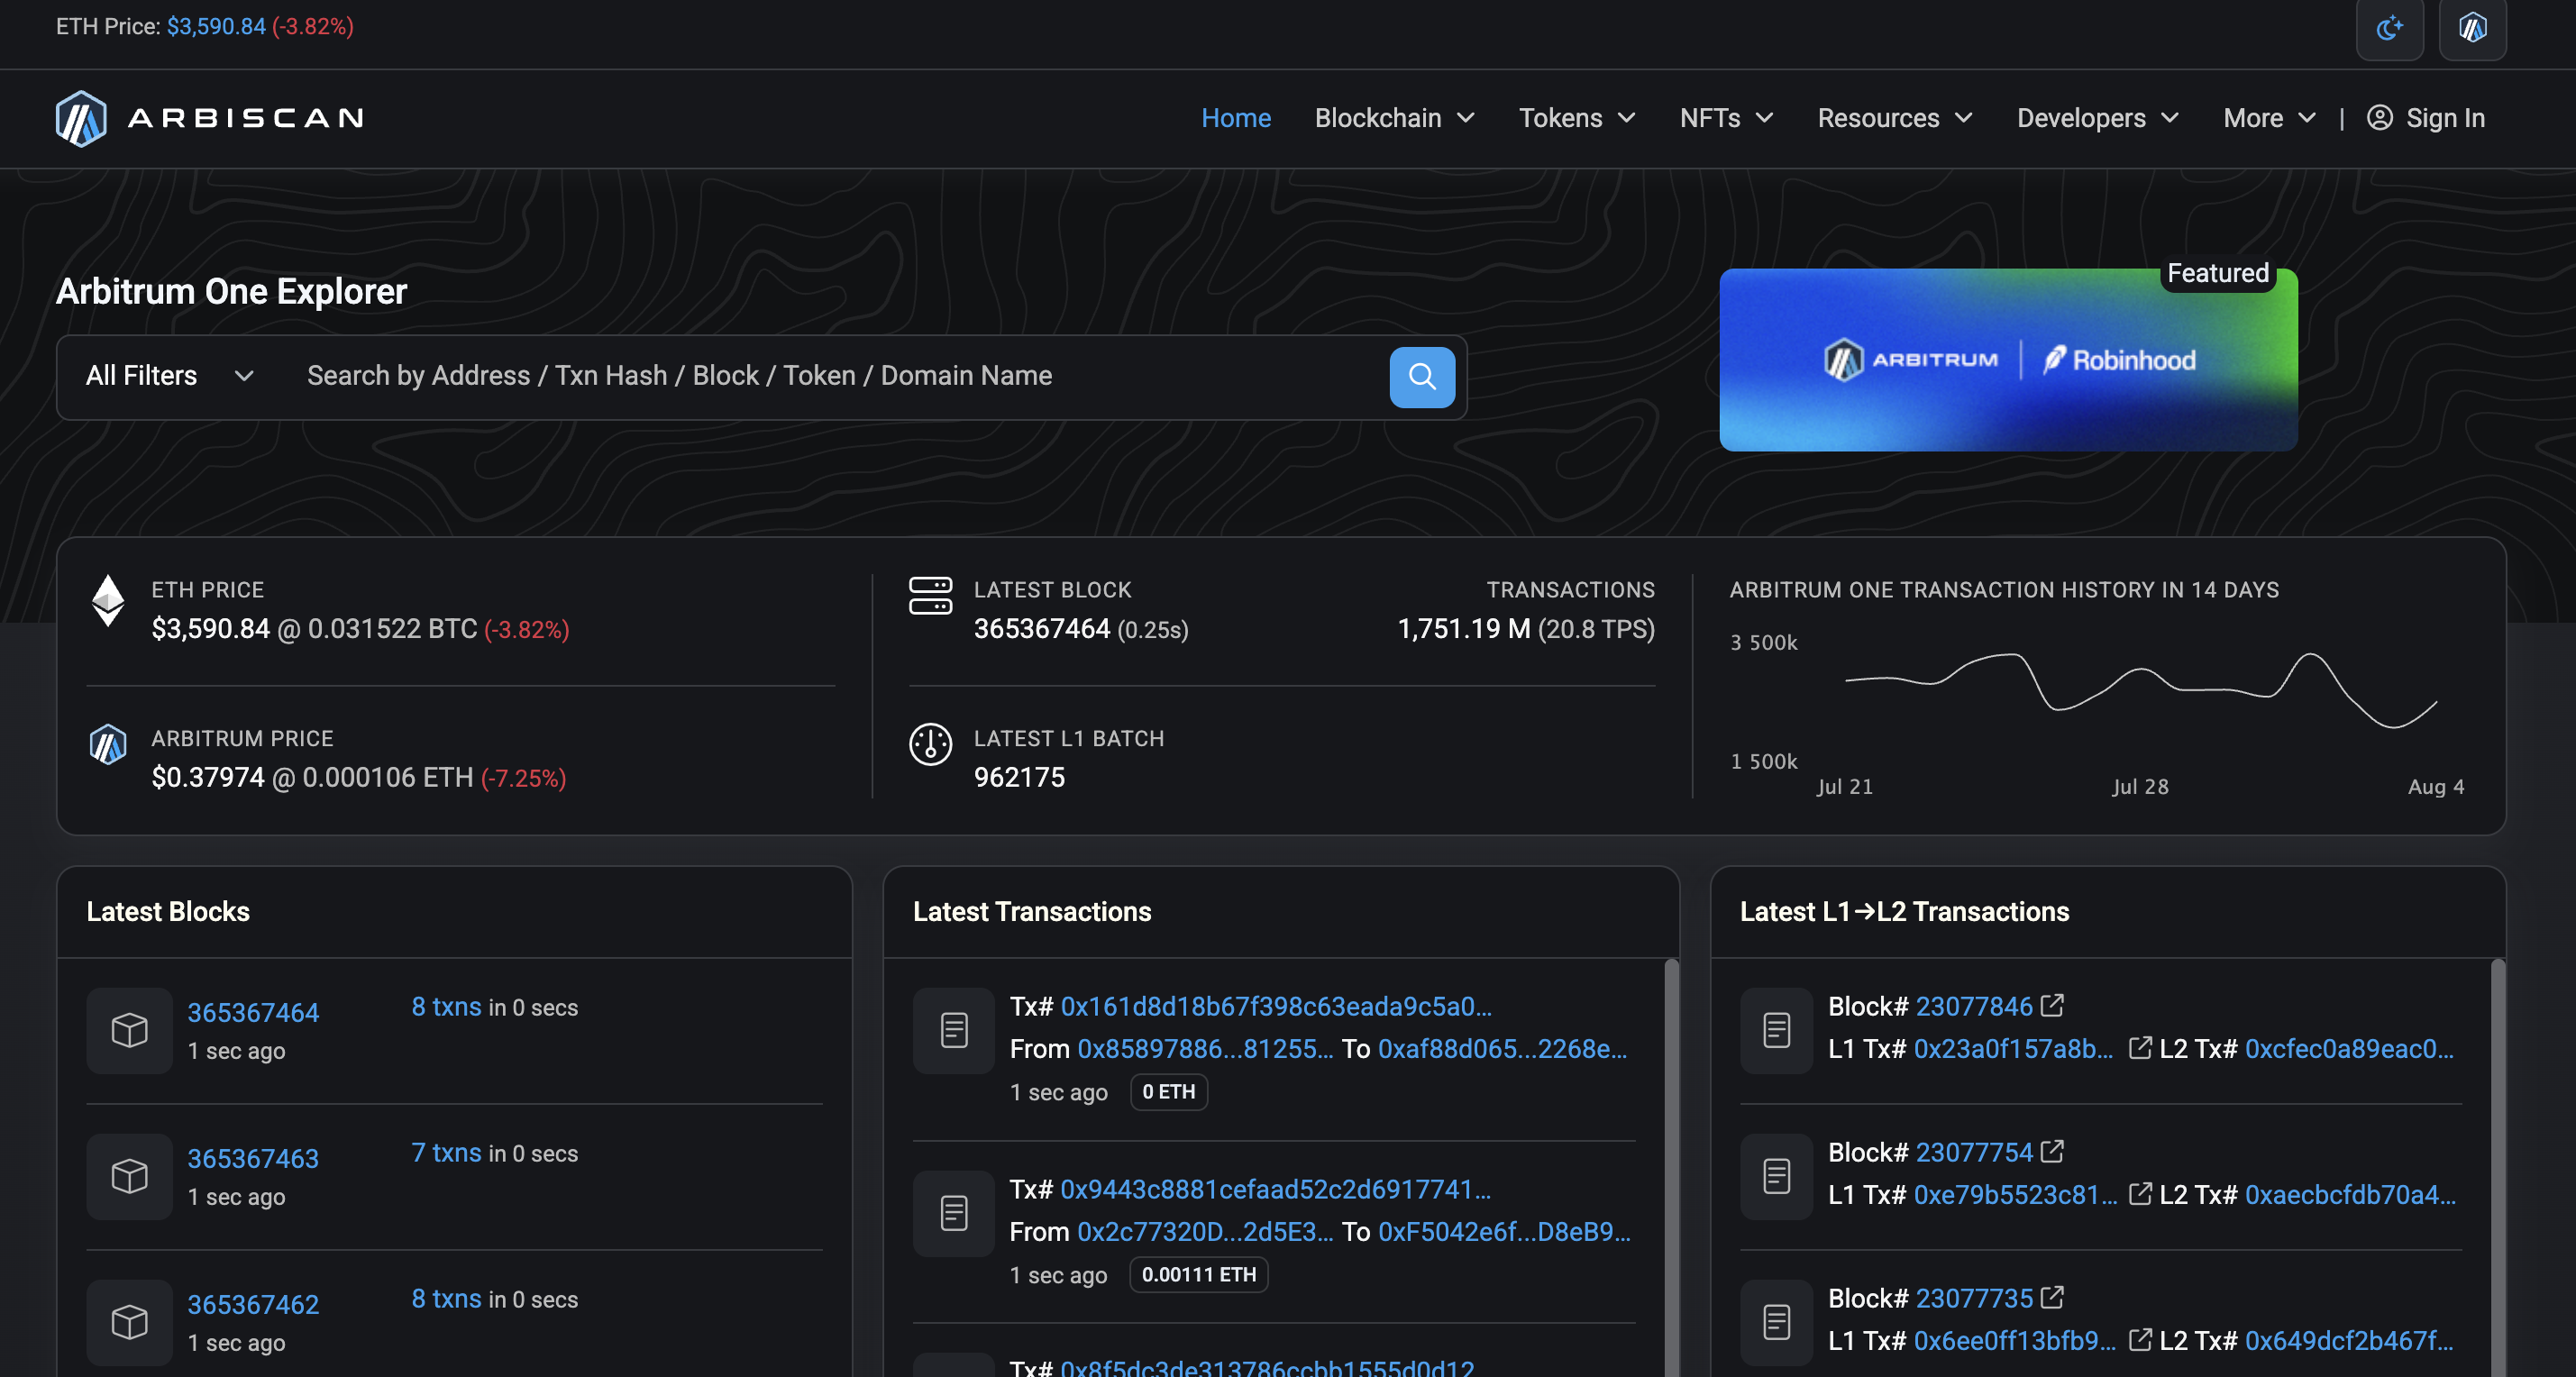Click the search magnifying glass button
The height and width of the screenshot is (1377, 2576).
[x=1421, y=377]
